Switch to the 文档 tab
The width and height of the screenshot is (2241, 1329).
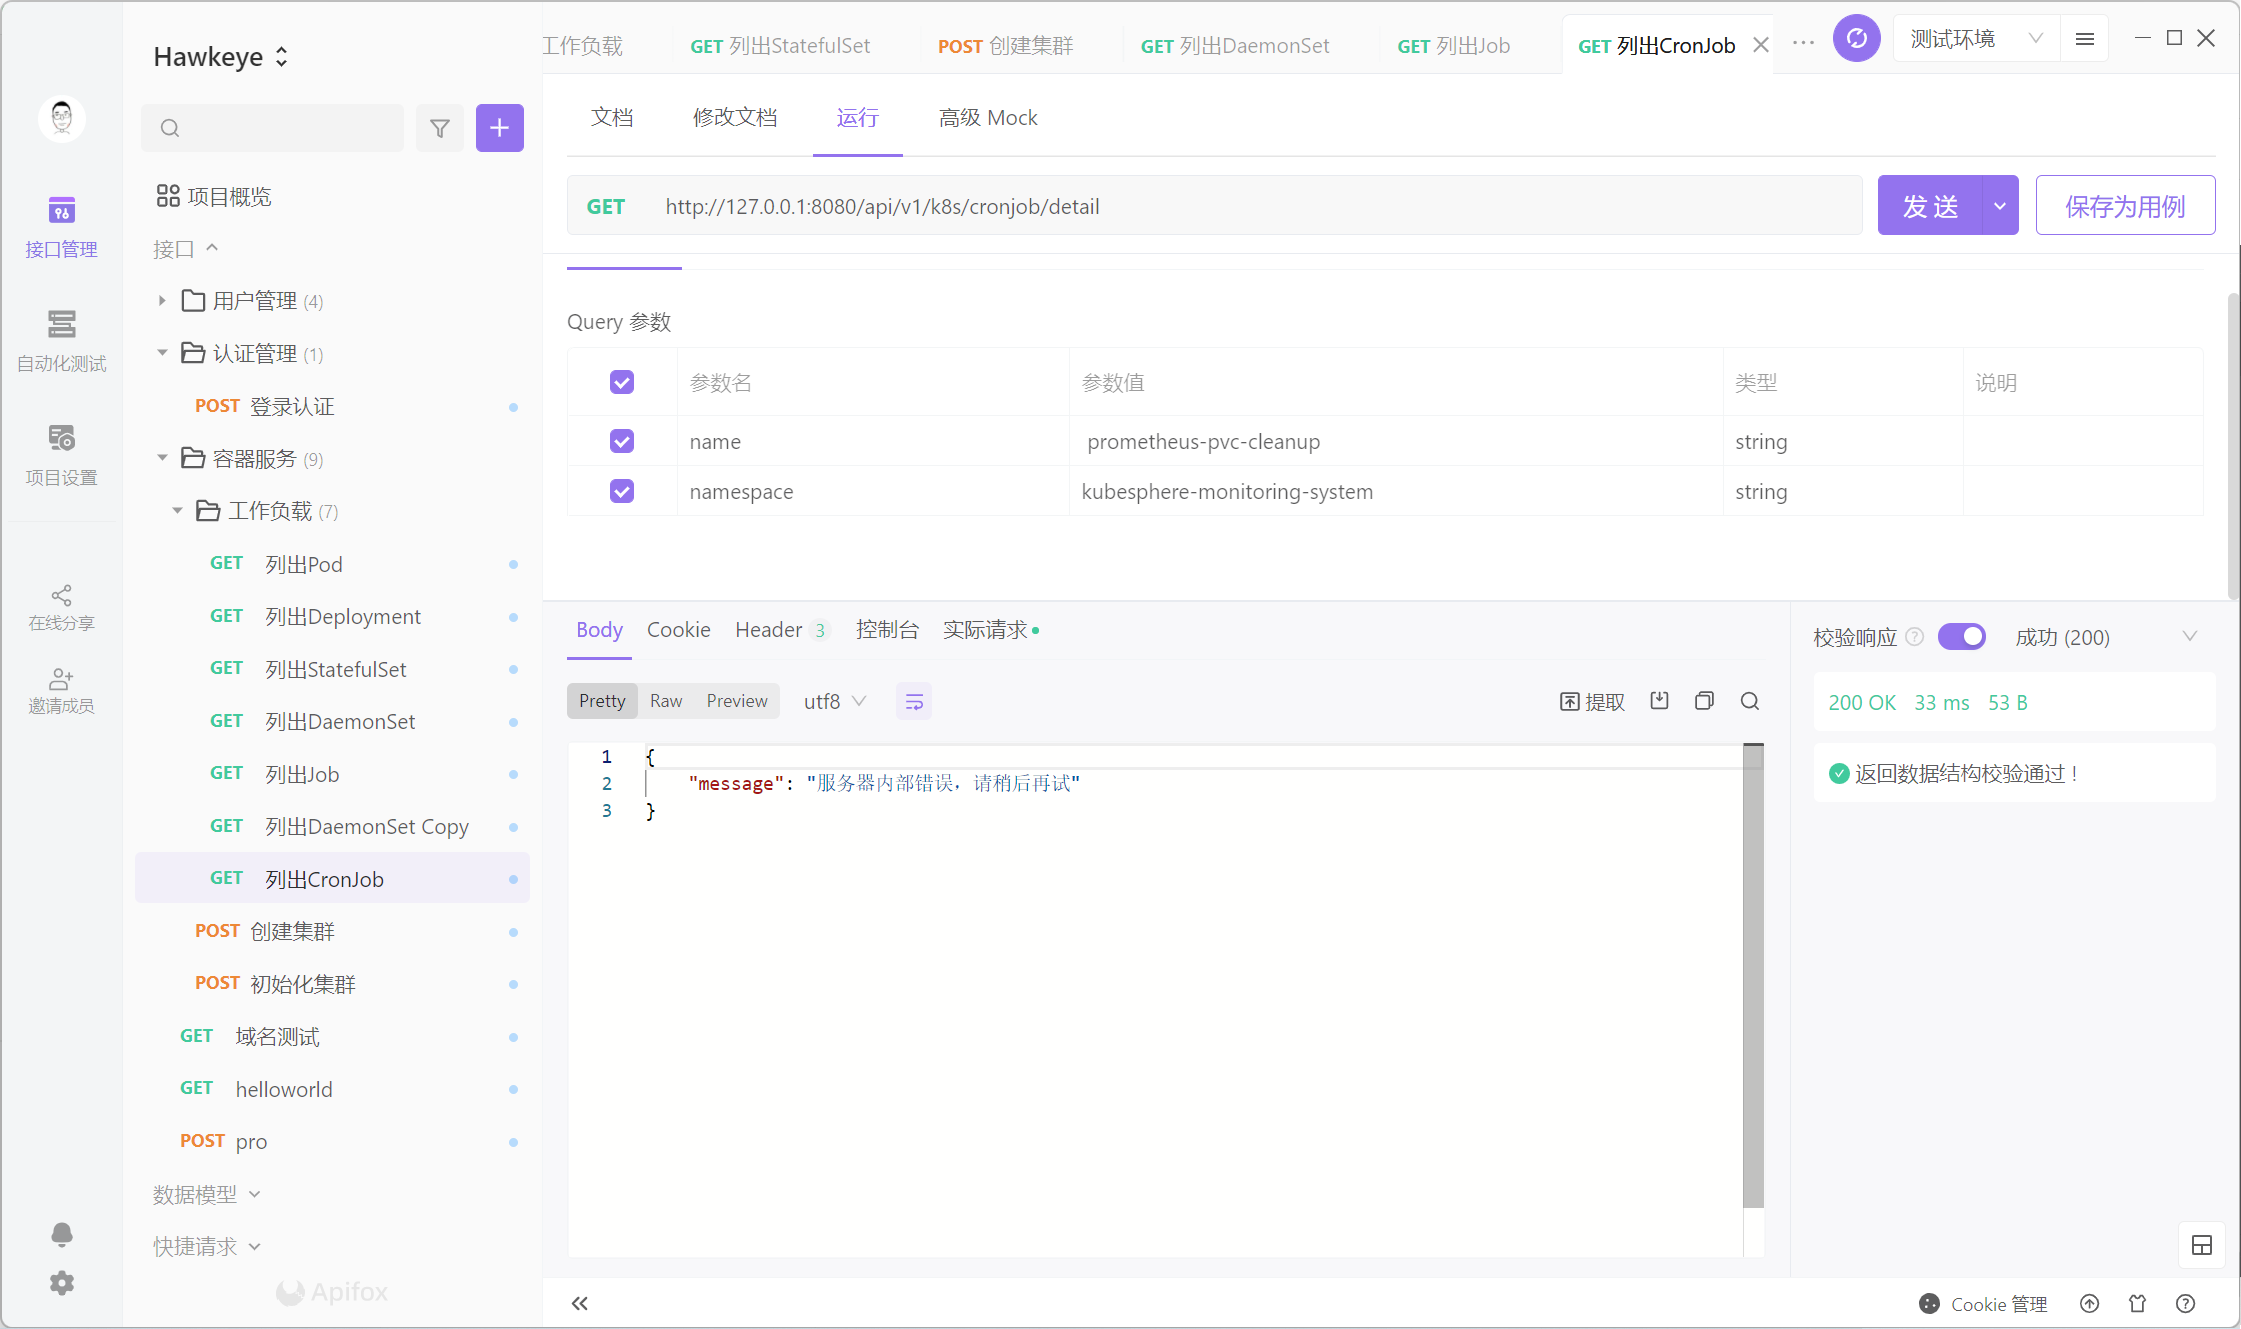tap(612, 118)
